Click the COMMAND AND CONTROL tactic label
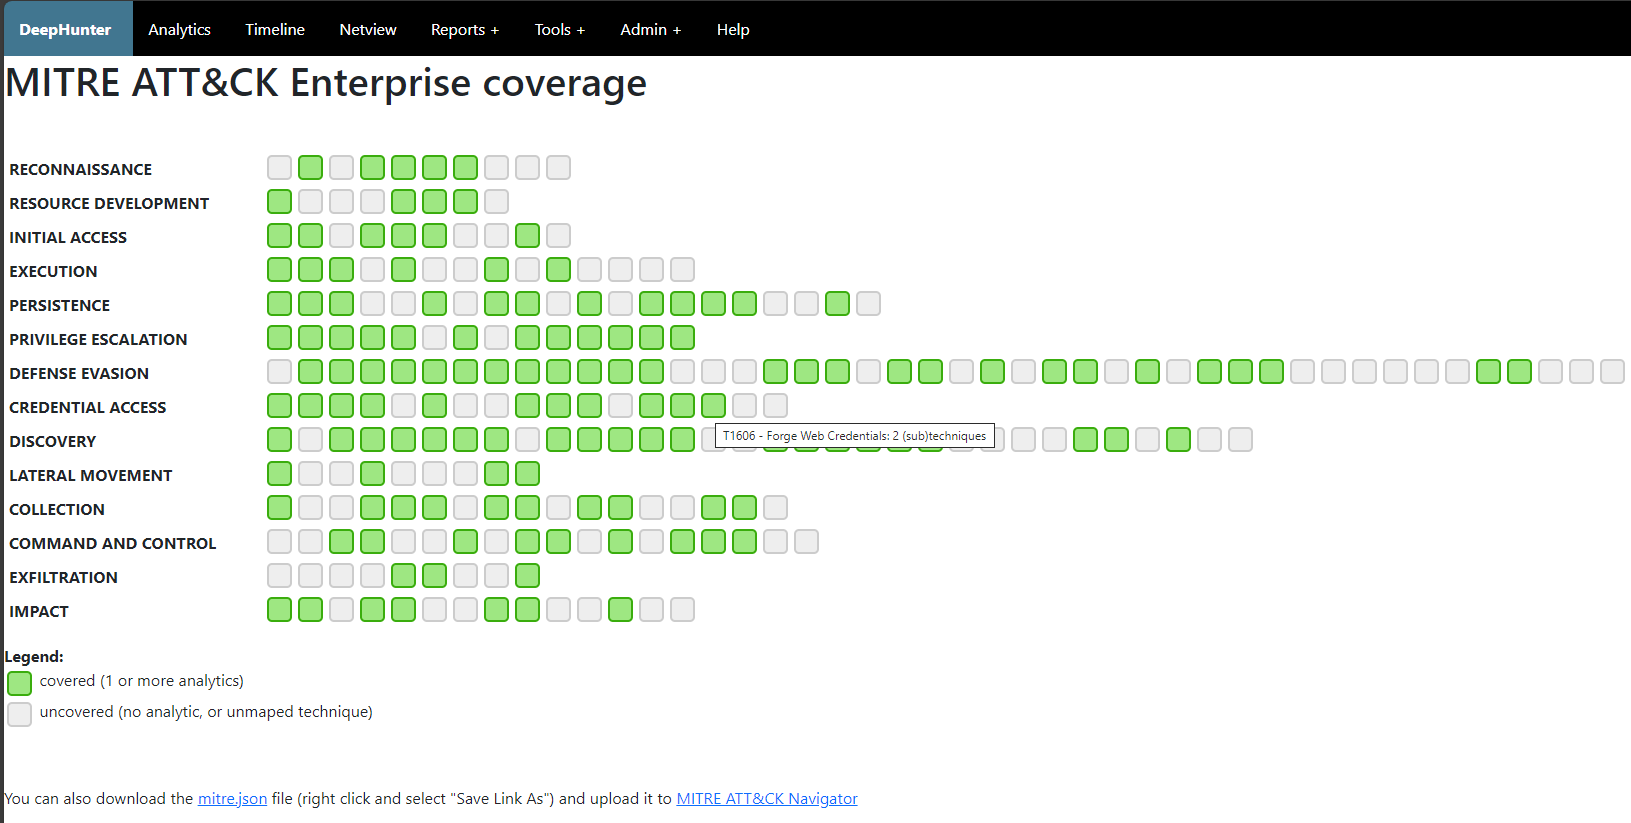This screenshot has width=1631, height=823. pyautogui.click(x=113, y=543)
